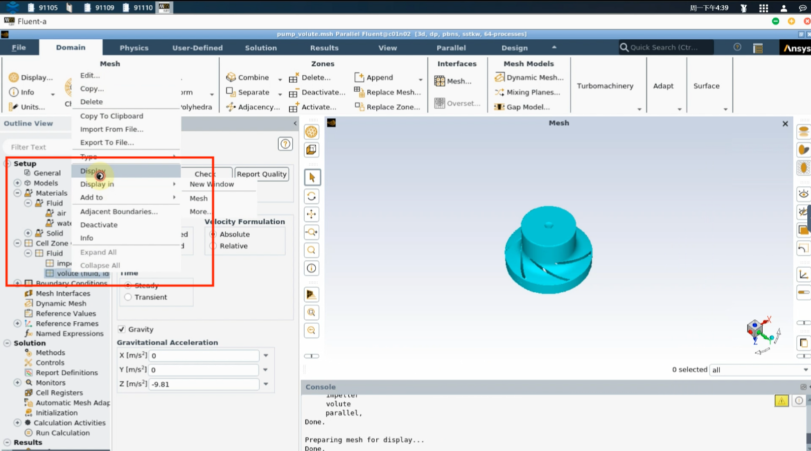Click the help question mark icon in task page
Viewport: 811px width, 451px height.
[285, 144]
